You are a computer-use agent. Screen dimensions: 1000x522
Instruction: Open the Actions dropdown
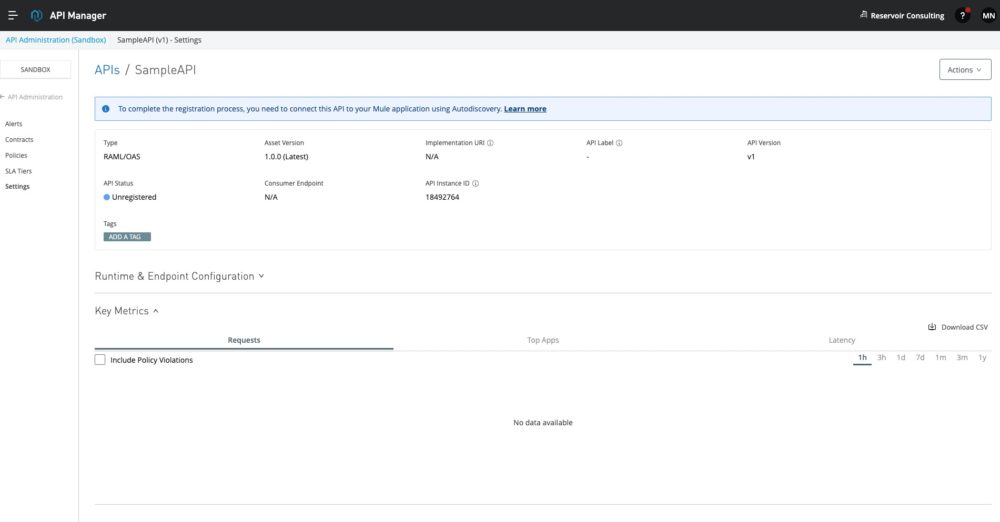(x=965, y=70)
